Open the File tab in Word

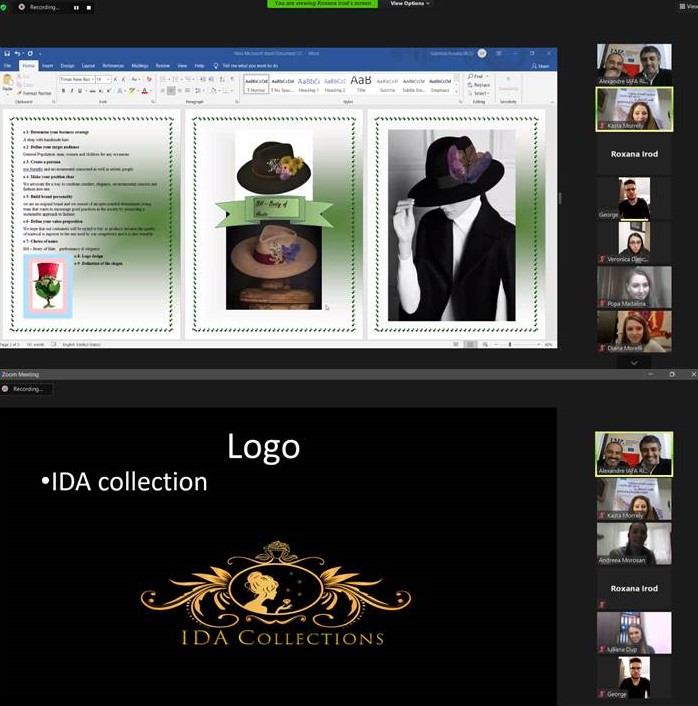click(8, 66)
